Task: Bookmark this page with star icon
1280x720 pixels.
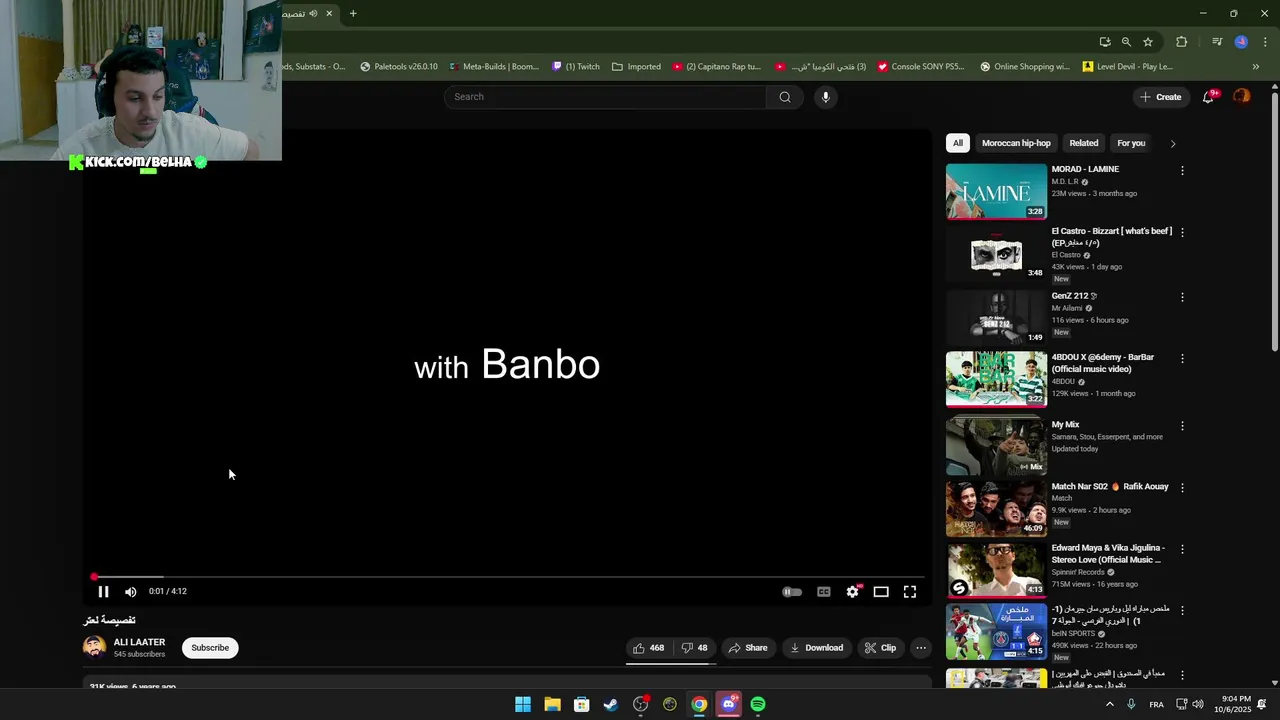Action: [1148, 42]
